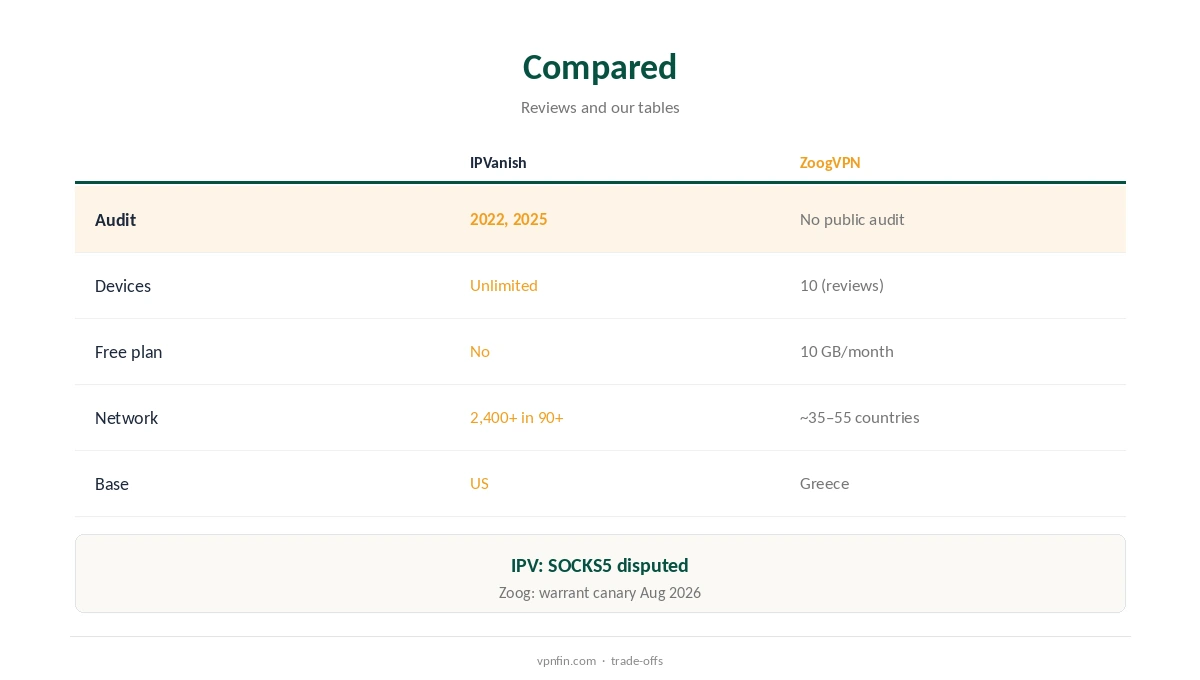
Task: Click the '10 GB/month' cell
Action: pyautogui.click(x=847, y=351)
